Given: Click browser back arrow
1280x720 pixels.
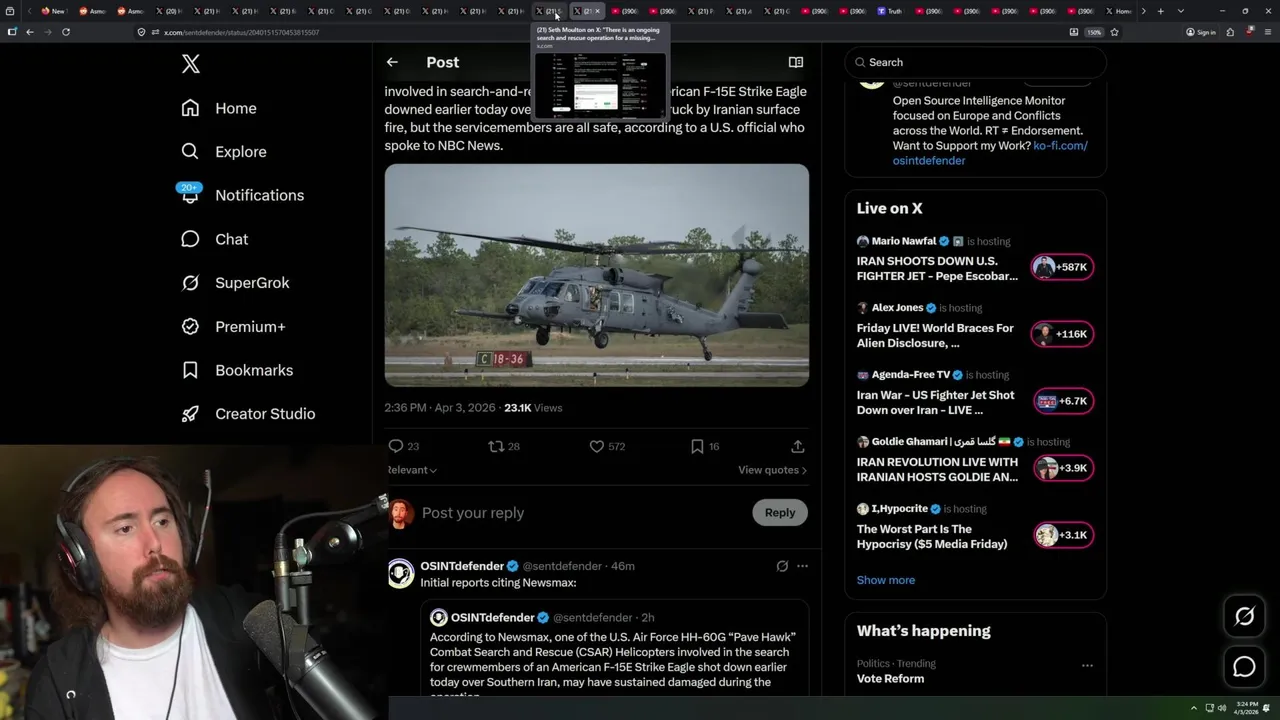Looking at the screenshot, I should 30,32.
